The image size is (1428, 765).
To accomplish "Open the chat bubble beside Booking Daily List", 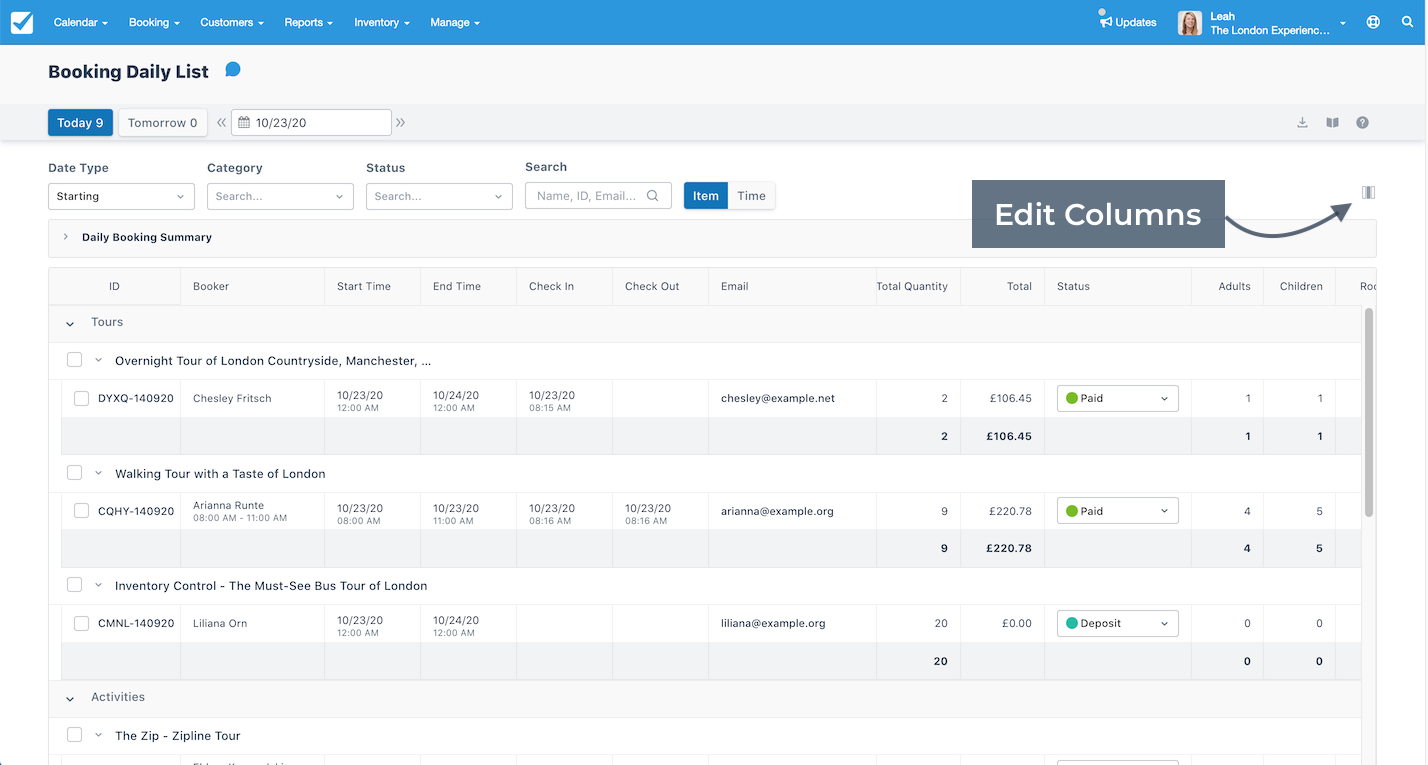I will (x=233, y=70).
